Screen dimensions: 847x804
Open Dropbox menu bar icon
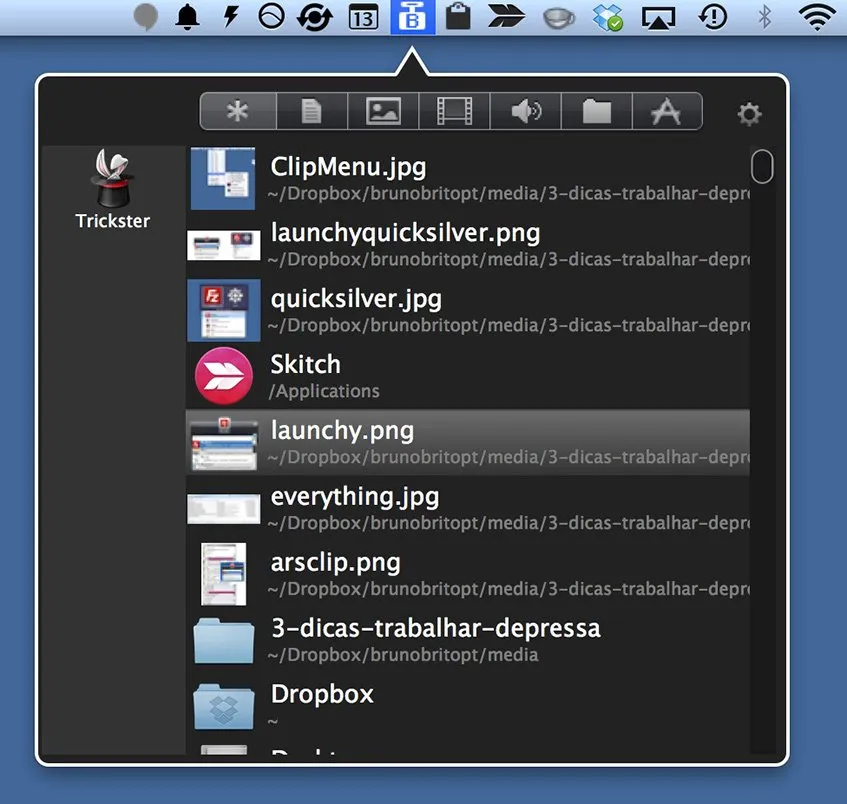tap(608, 17)
